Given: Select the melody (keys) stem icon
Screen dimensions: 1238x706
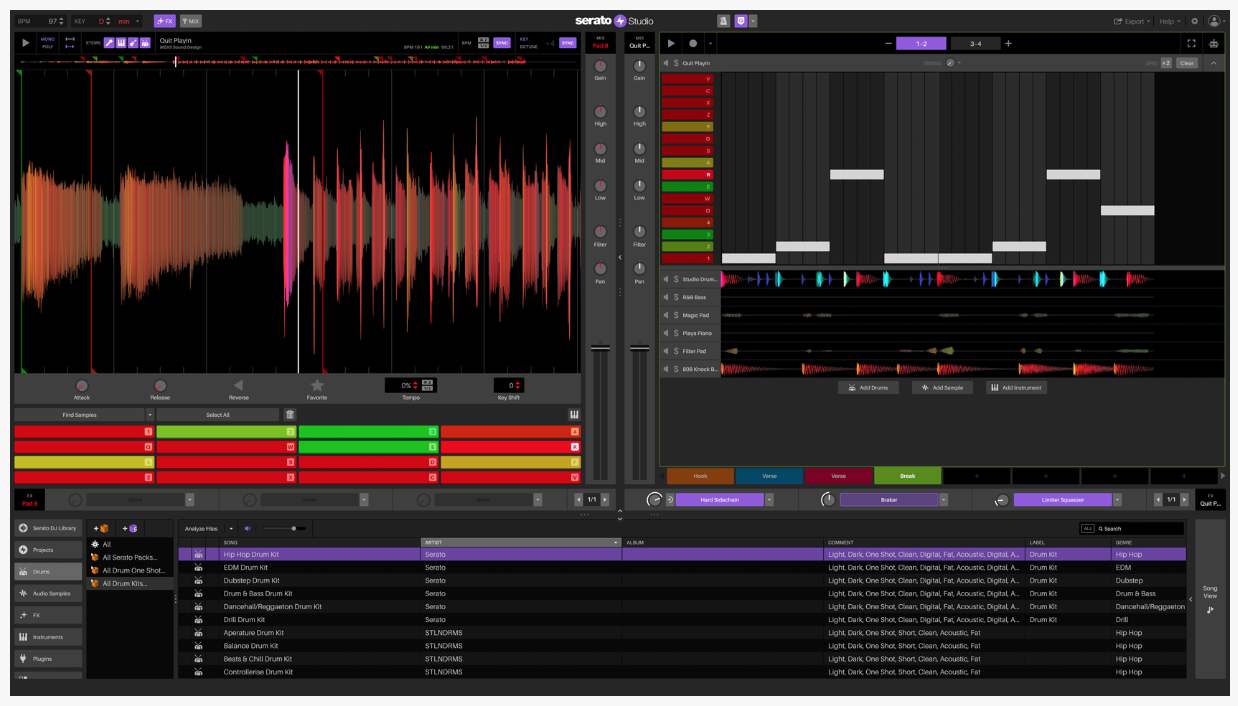Looking at the screenshot, I should (x=121, y=43).
